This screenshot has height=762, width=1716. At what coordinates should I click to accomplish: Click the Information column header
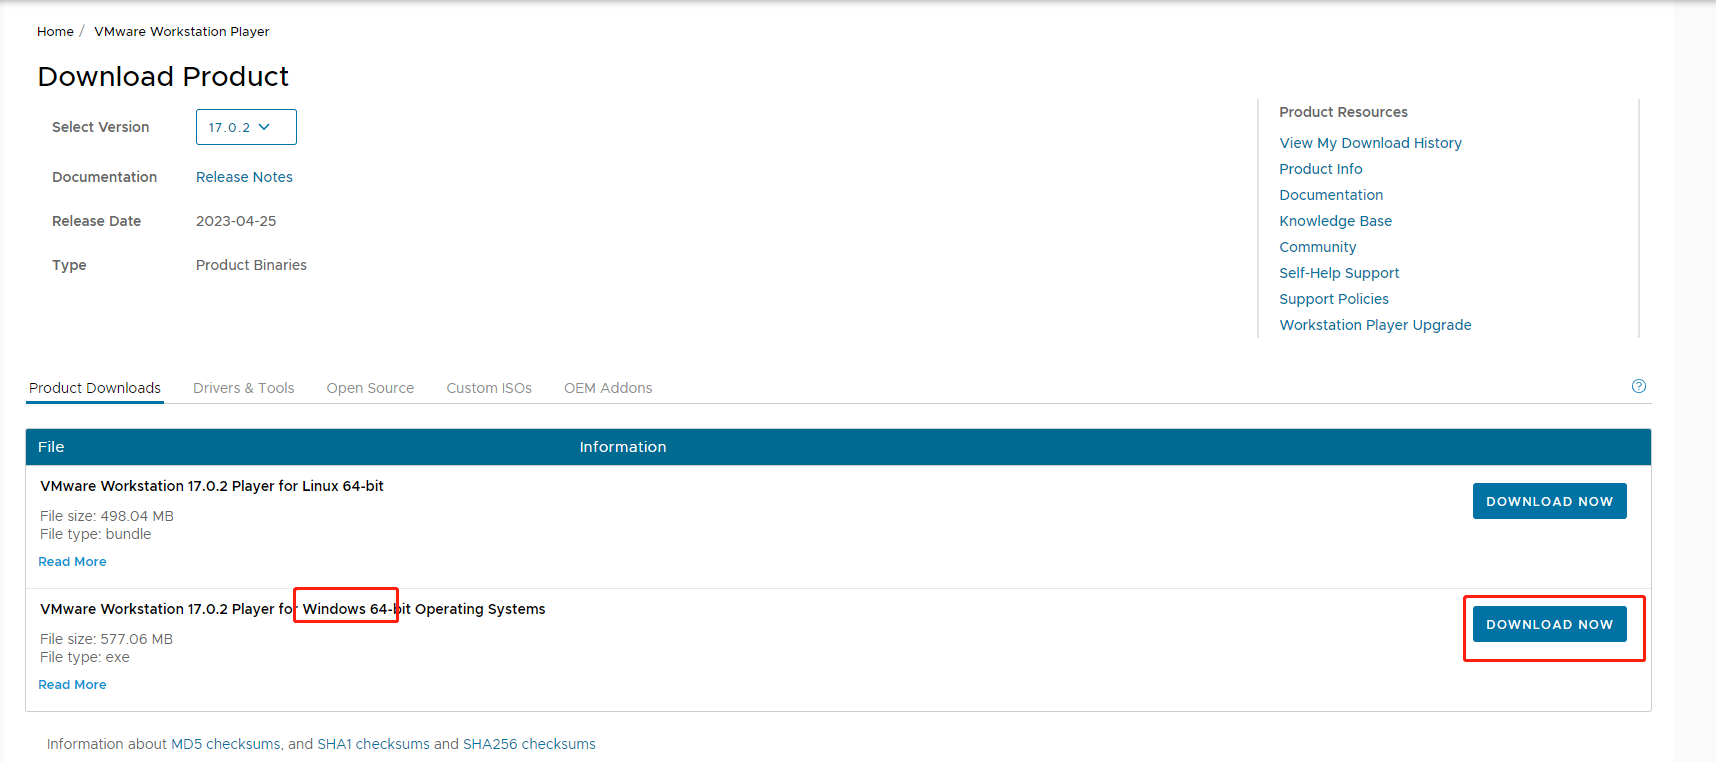click(623, 447)
